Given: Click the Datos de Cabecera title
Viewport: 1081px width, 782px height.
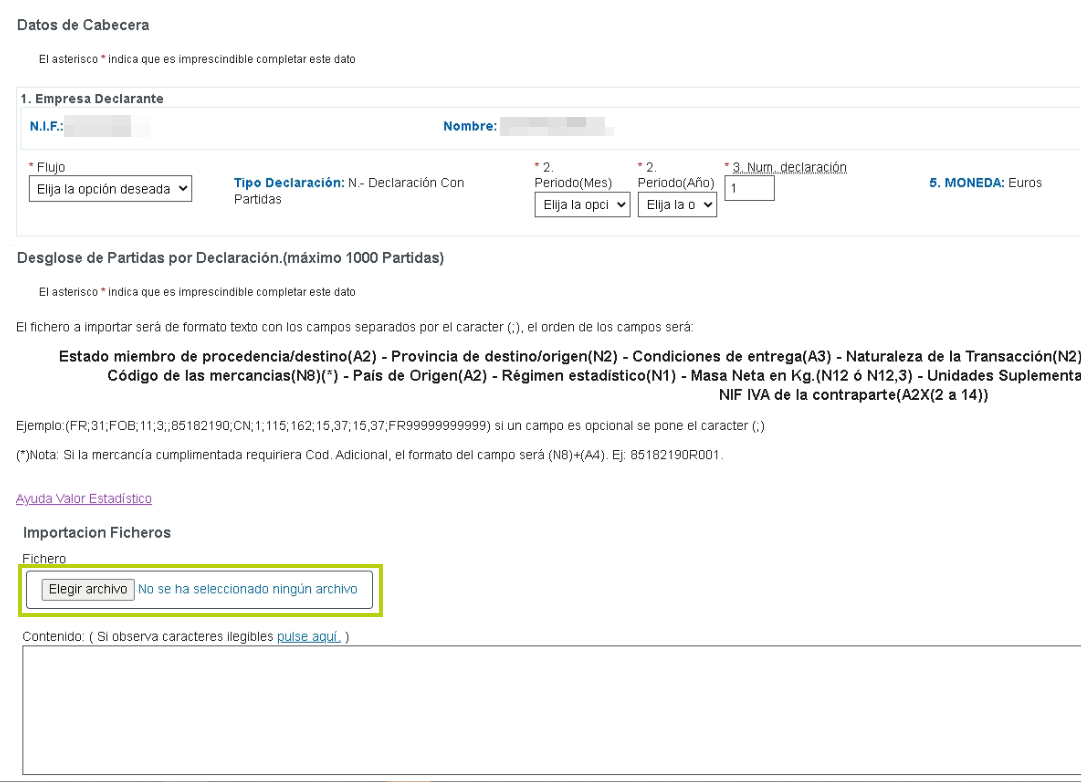Looking at the screenshot, I should point(81,25).
